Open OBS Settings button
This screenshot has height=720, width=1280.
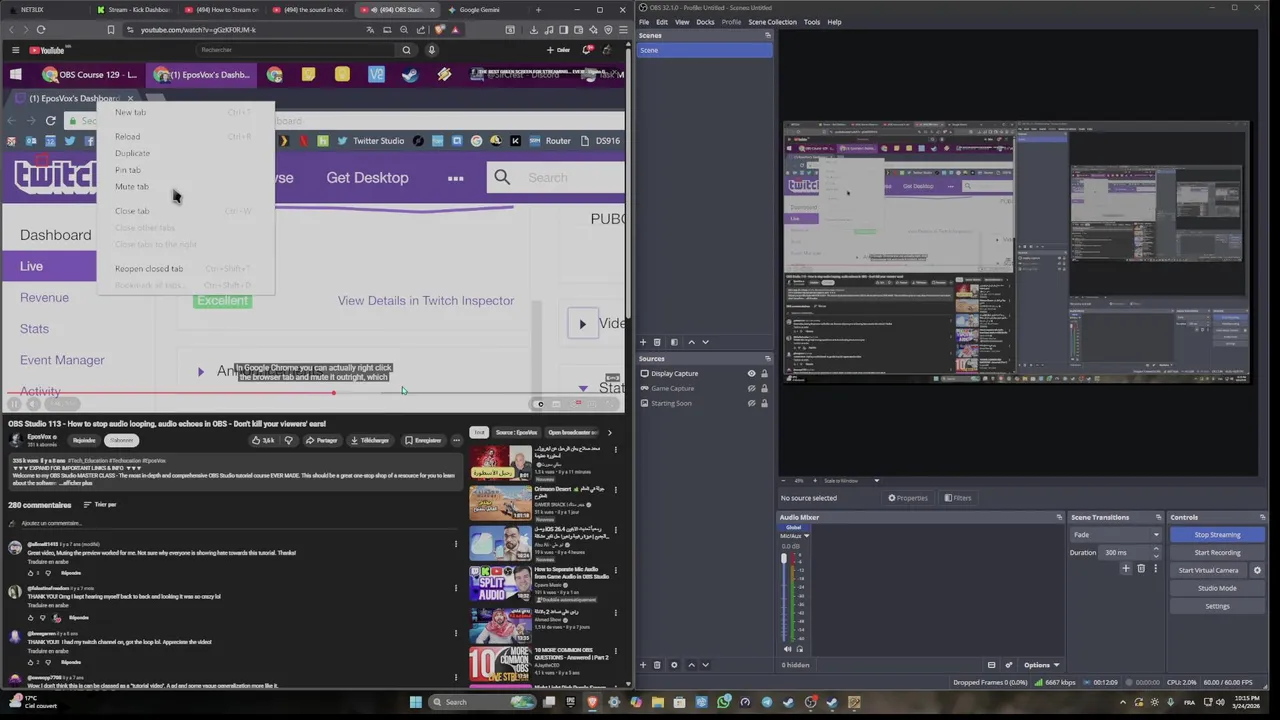click(x=1217, y=606)
